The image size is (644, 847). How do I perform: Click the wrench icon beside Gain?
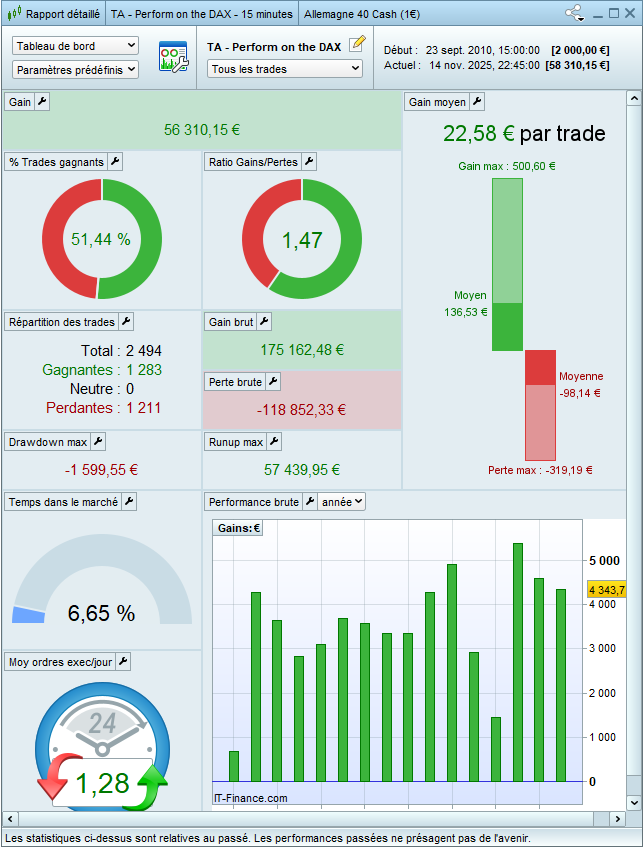tap(42, 102)
